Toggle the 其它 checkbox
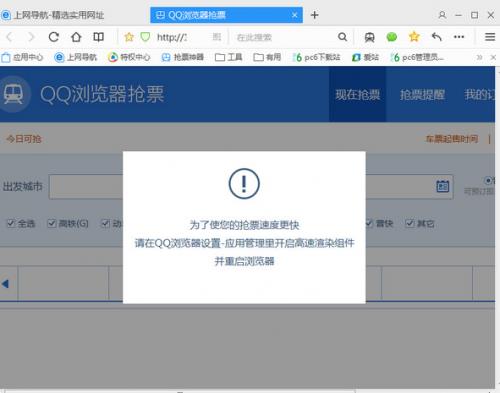Viewport: 500px width, 393px height. 410,223
